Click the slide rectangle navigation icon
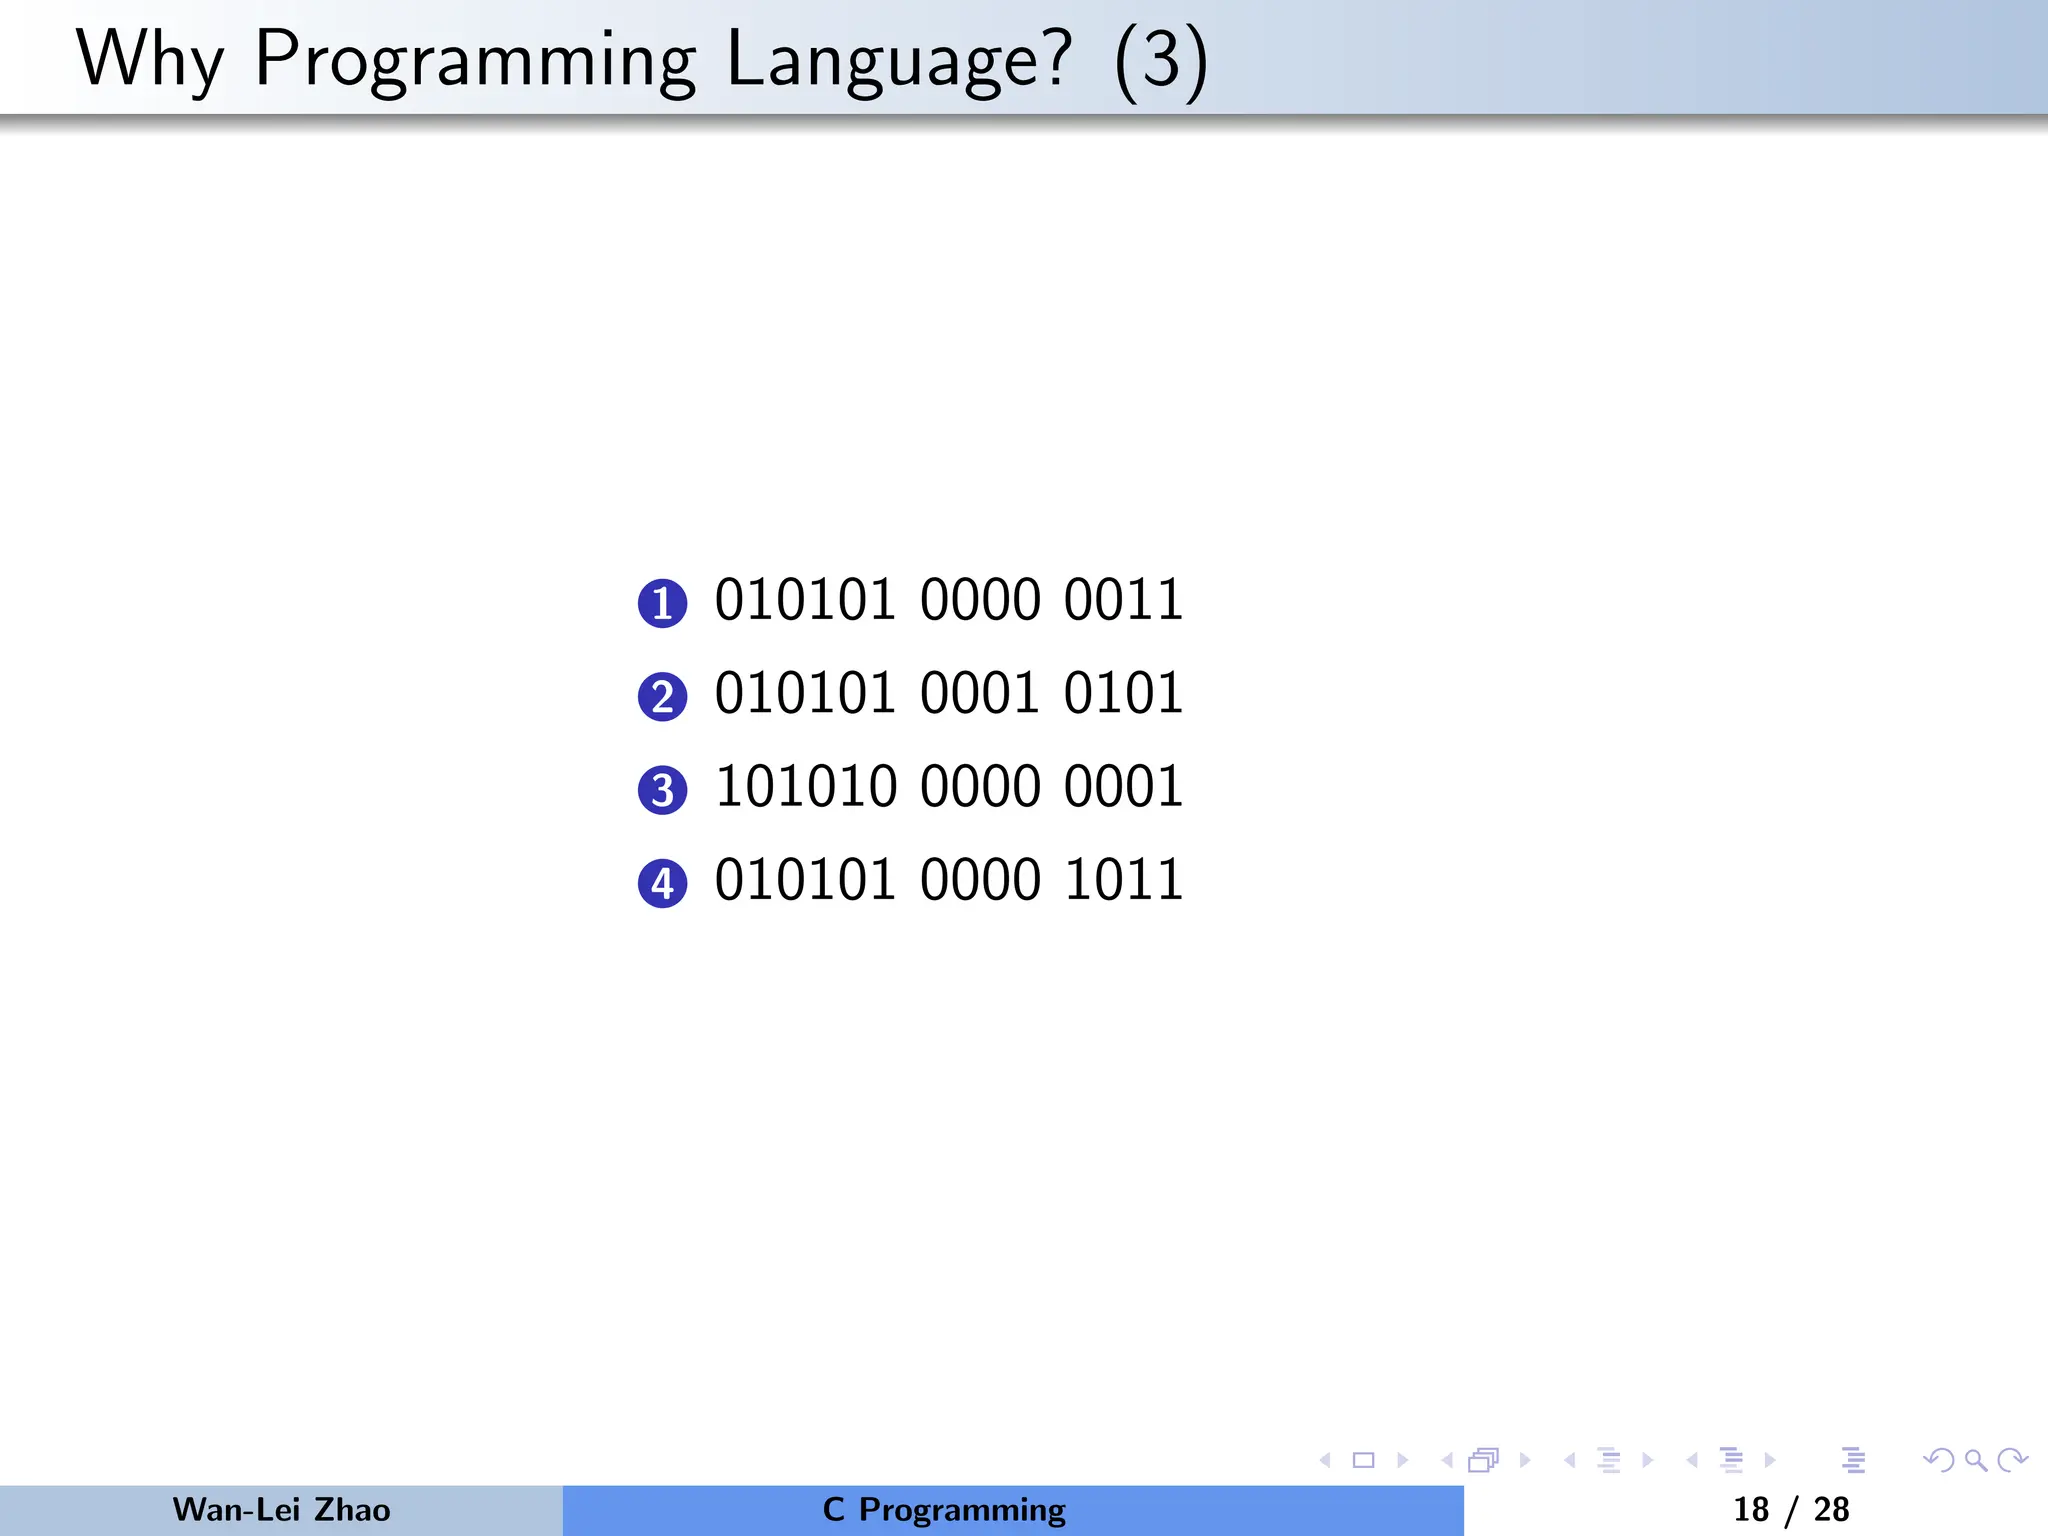Screen dimensions: 2048x1536 (x=1363, y=1461)
